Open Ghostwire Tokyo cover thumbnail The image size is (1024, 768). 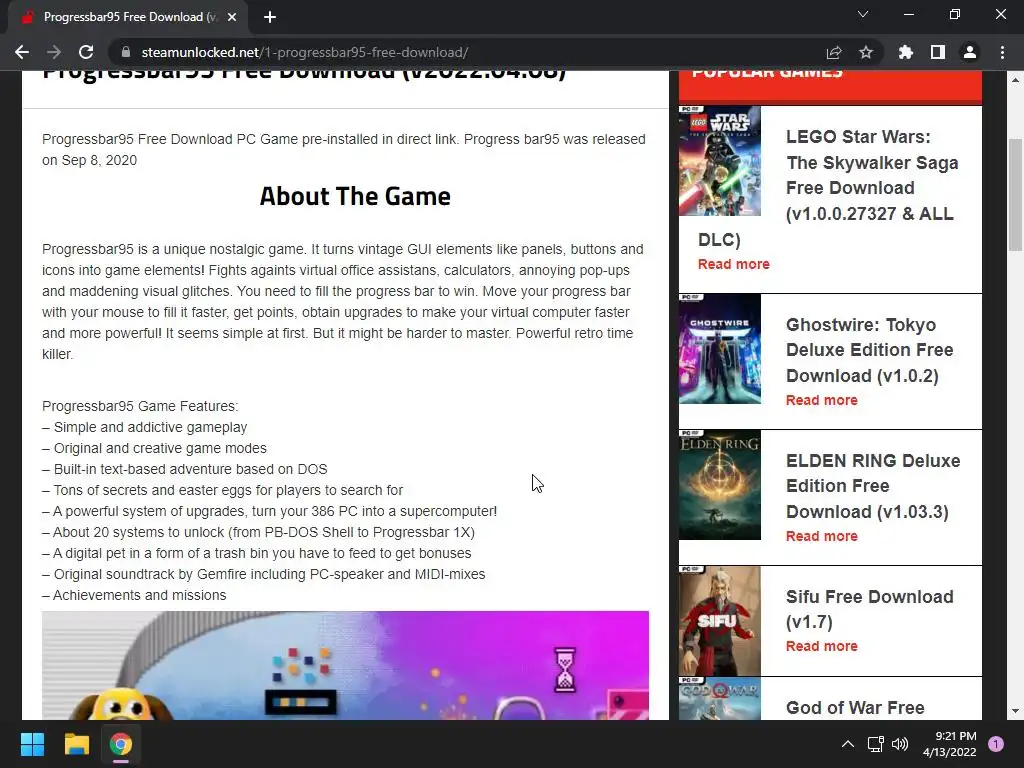pyautogui.click(x=720, y=349)
